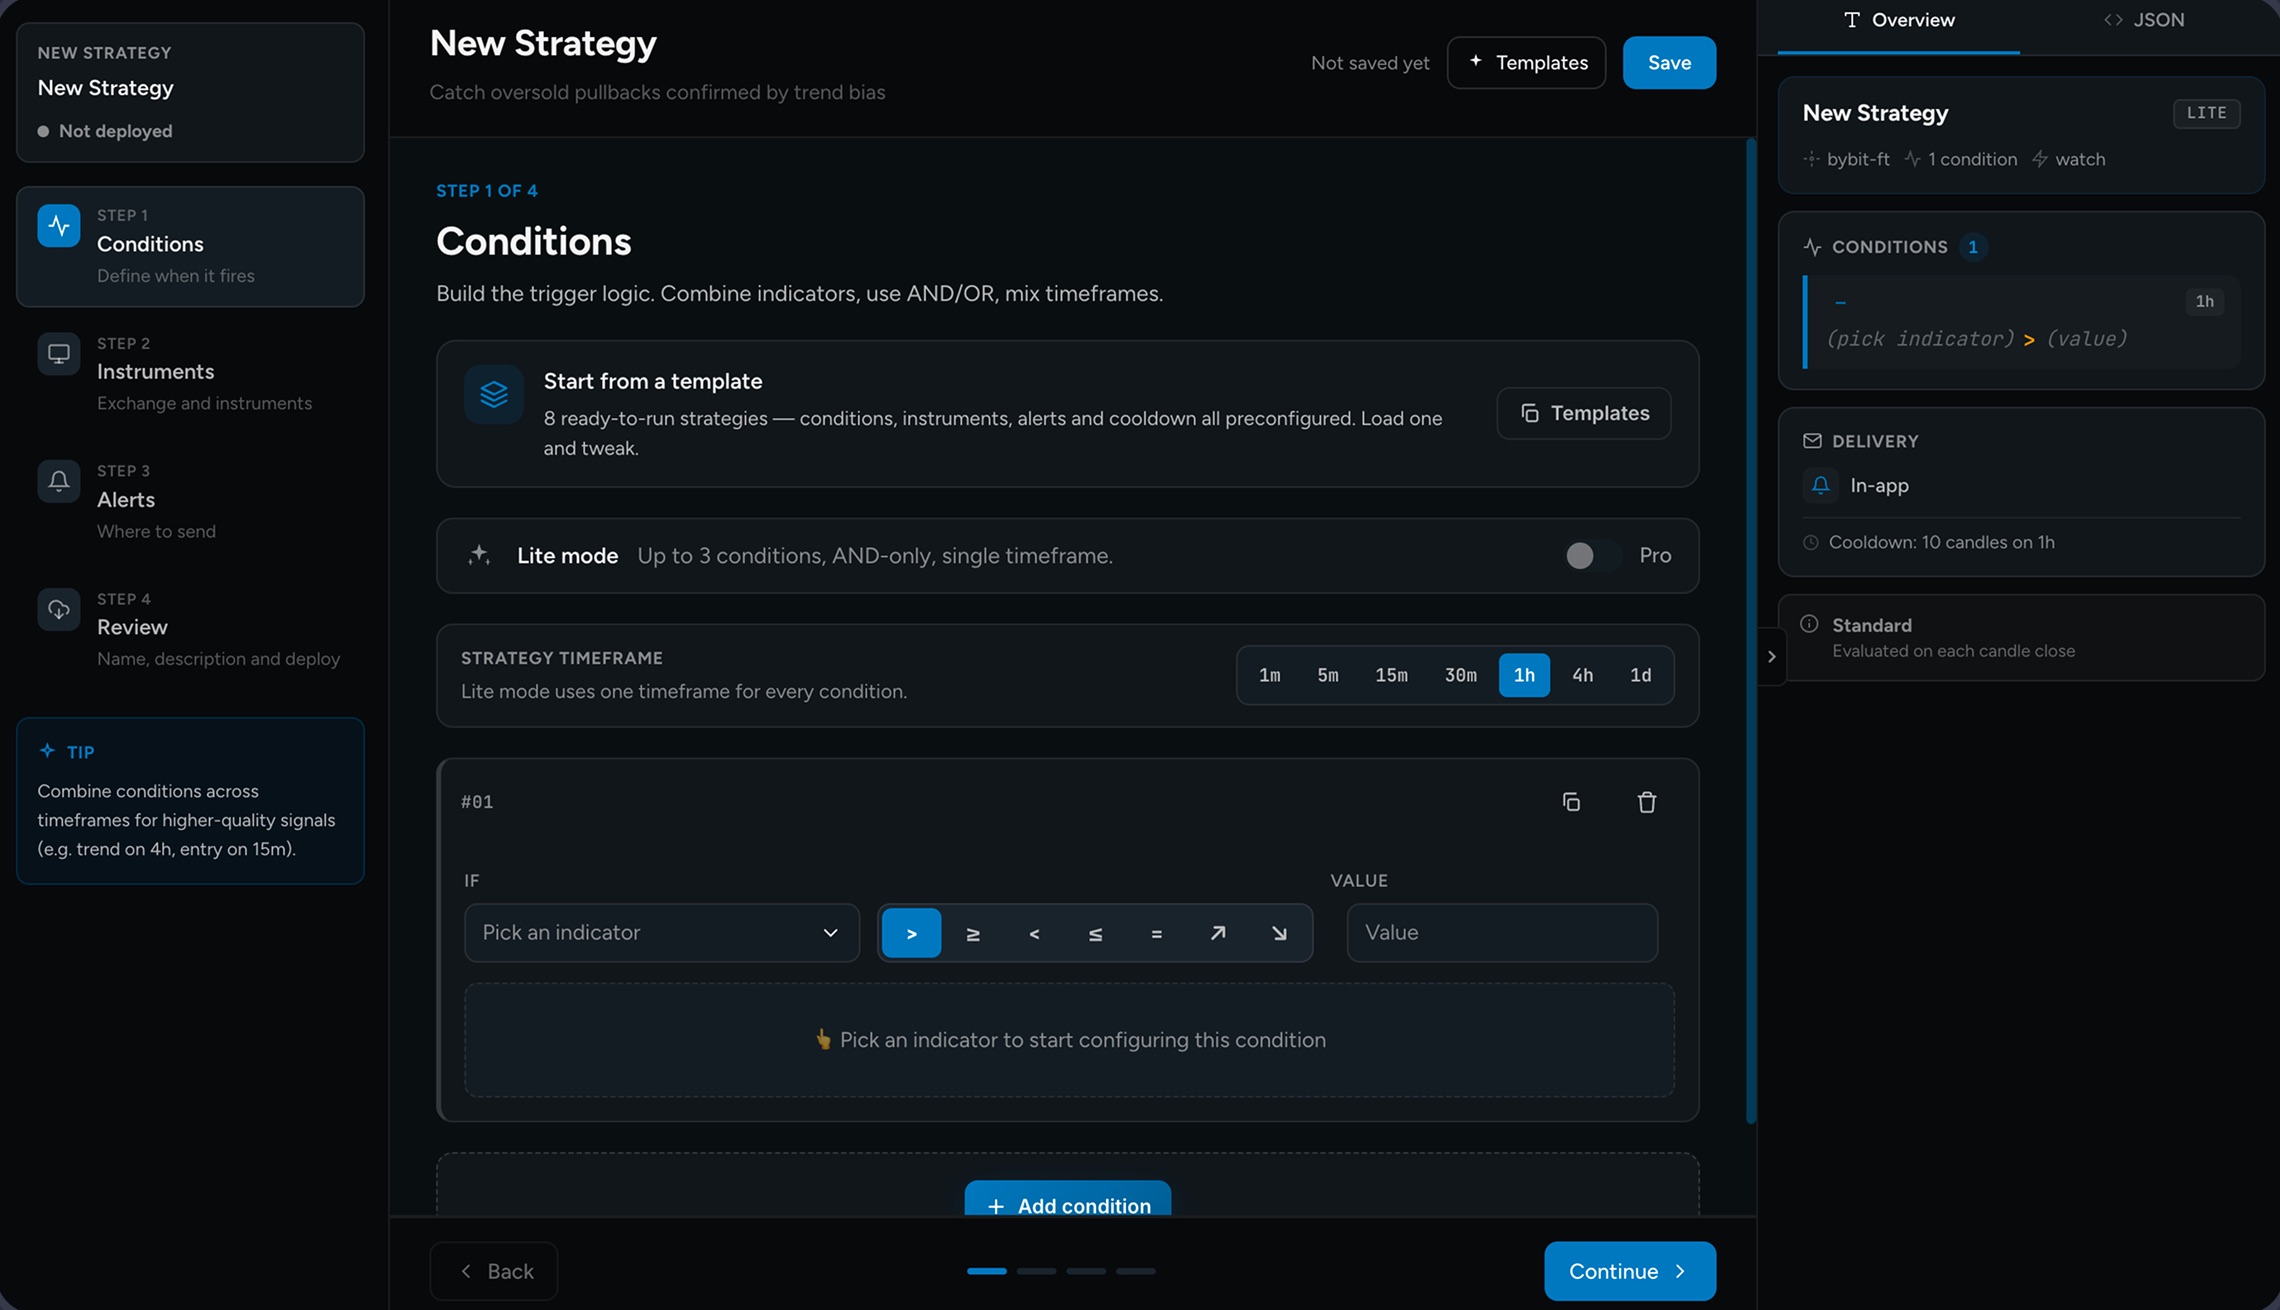Select the 1h timeframe

pyautogui.click(x=1524, y=675)
